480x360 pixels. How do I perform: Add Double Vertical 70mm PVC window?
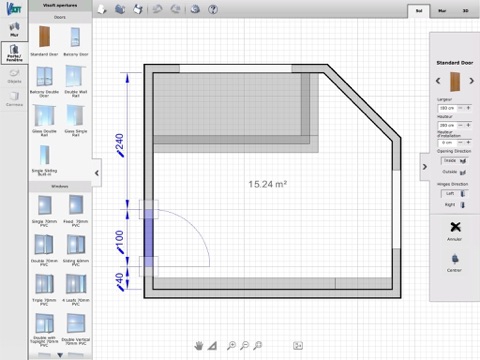coord(76,329)
